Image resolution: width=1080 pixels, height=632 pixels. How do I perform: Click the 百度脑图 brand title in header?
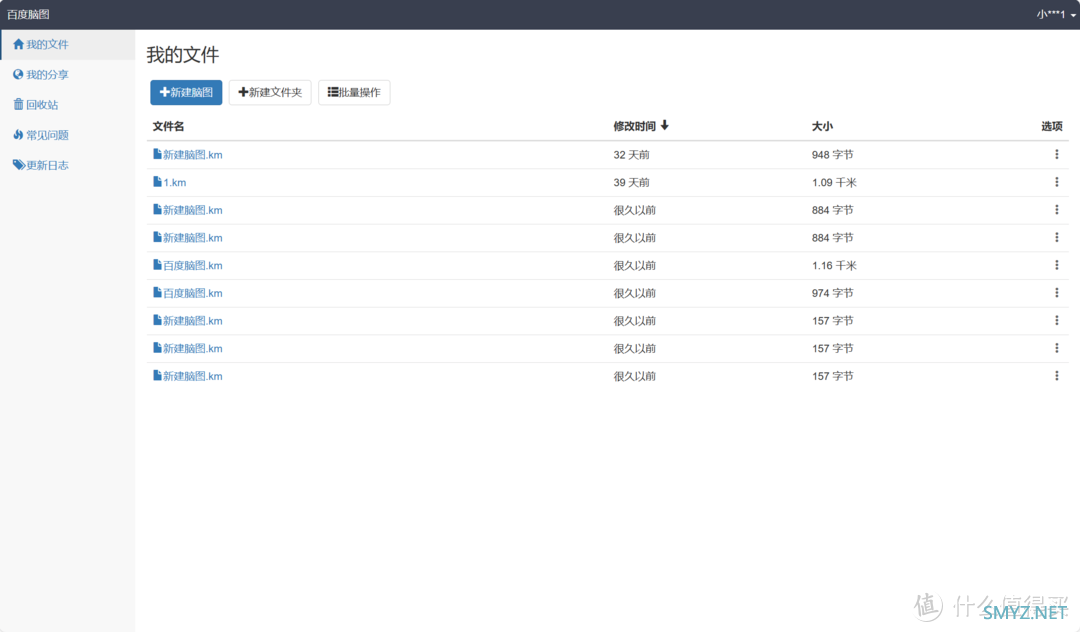(x=28, y=14)
